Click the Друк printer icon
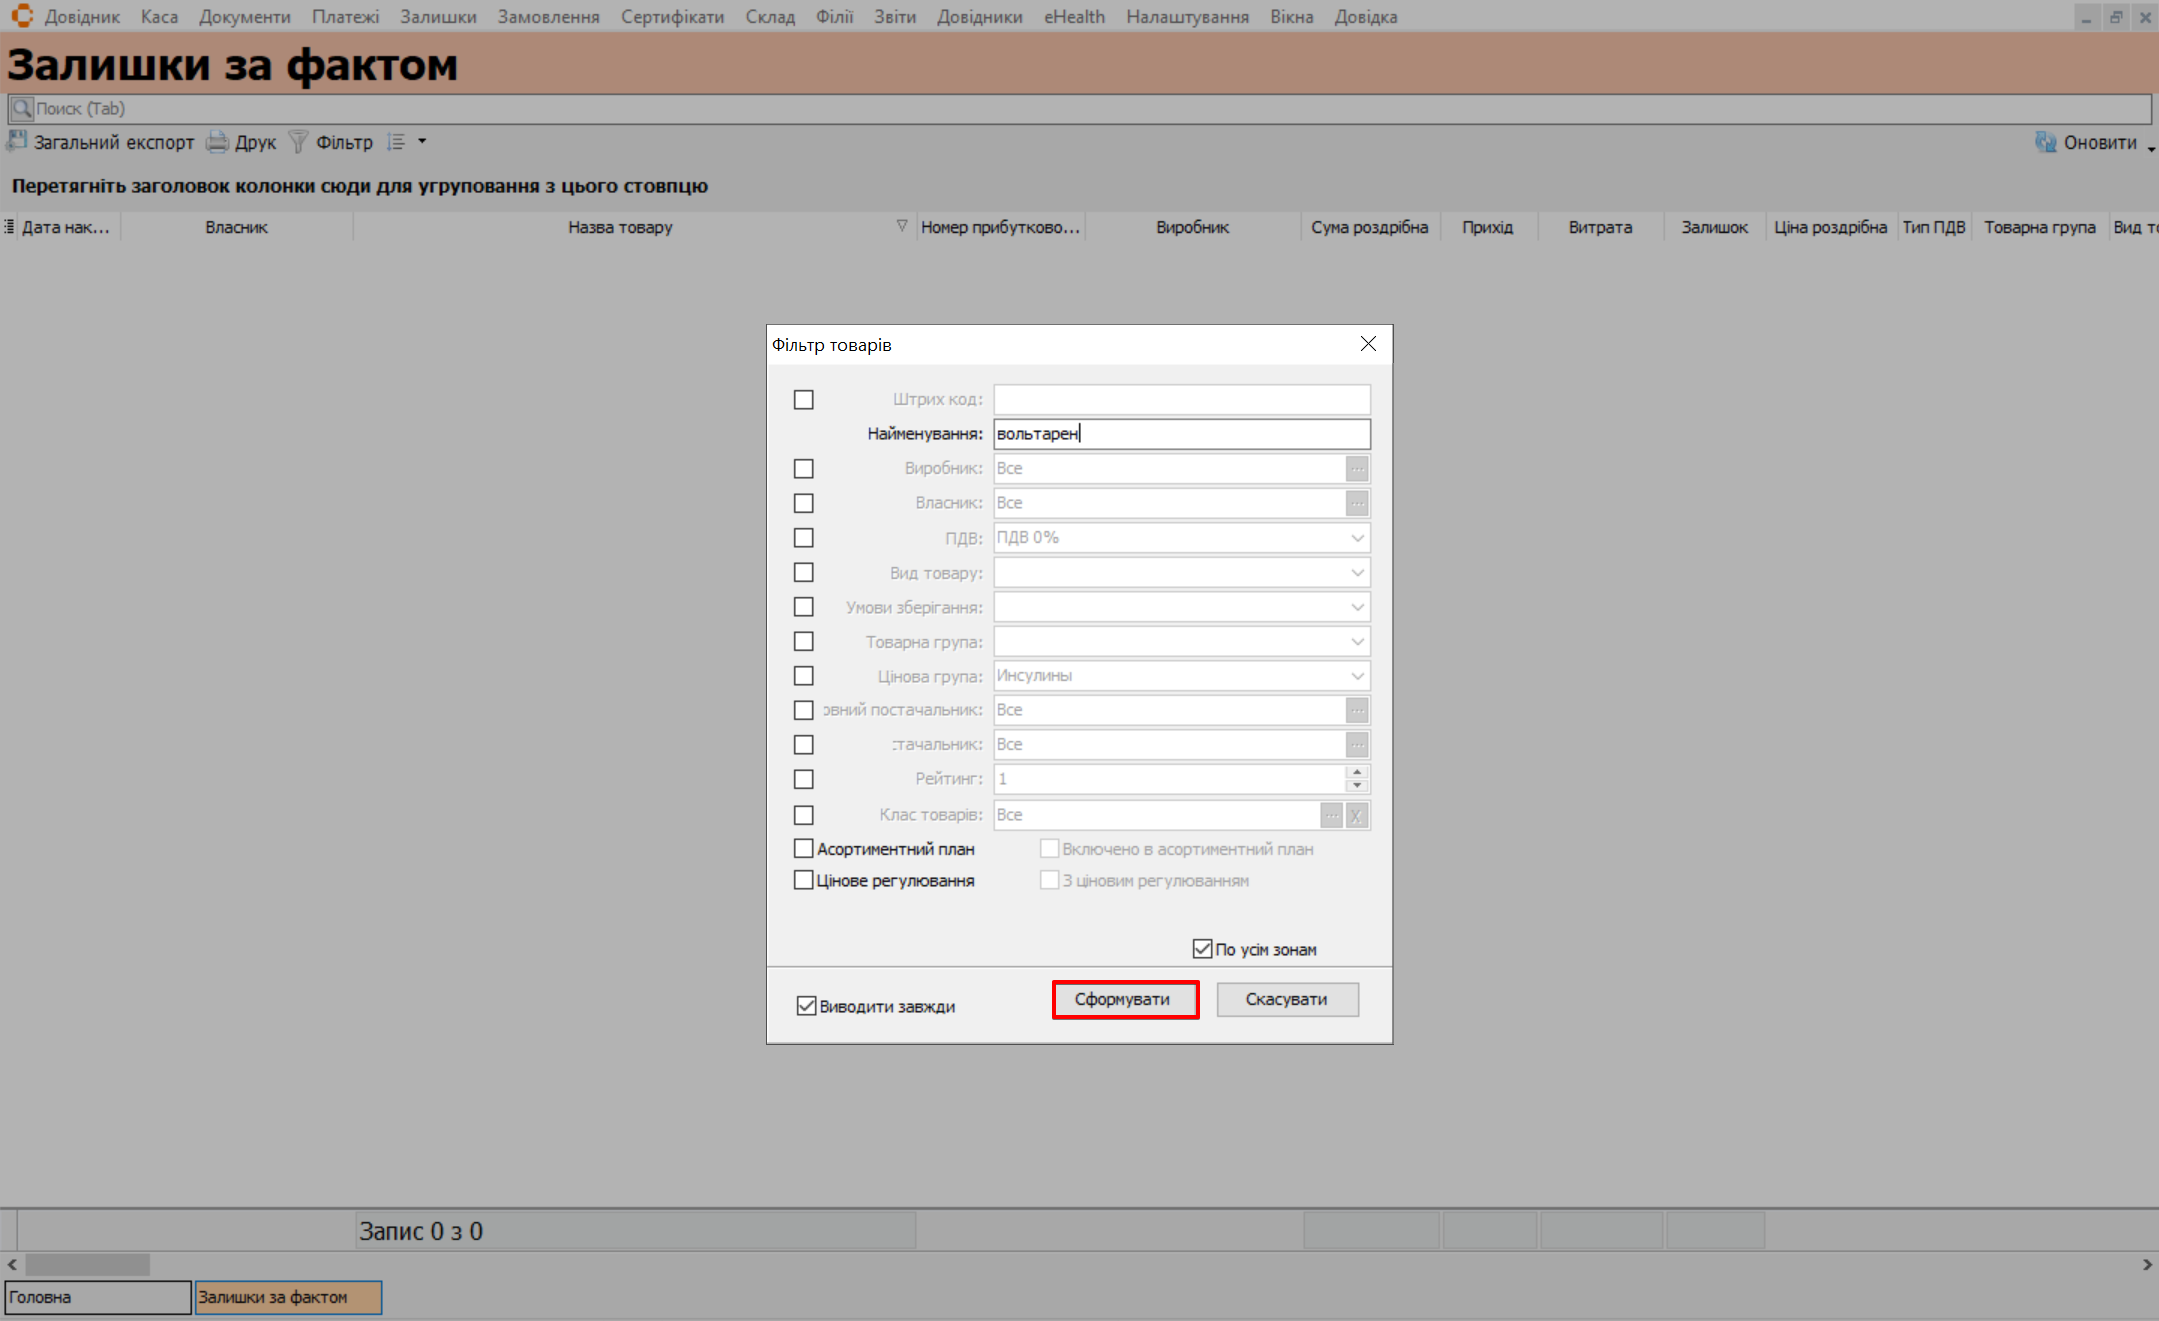The image size is (2159, 1321). tap(217, 142)
